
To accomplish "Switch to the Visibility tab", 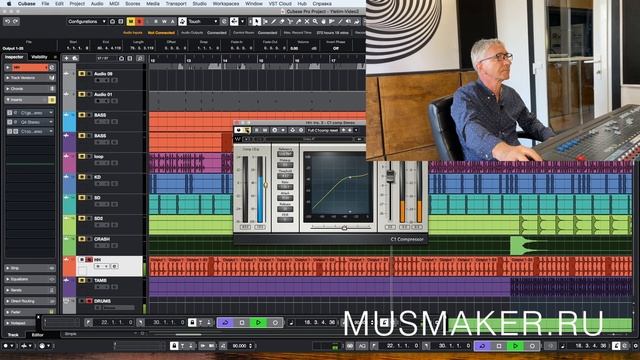I will (x=40, y=57).
